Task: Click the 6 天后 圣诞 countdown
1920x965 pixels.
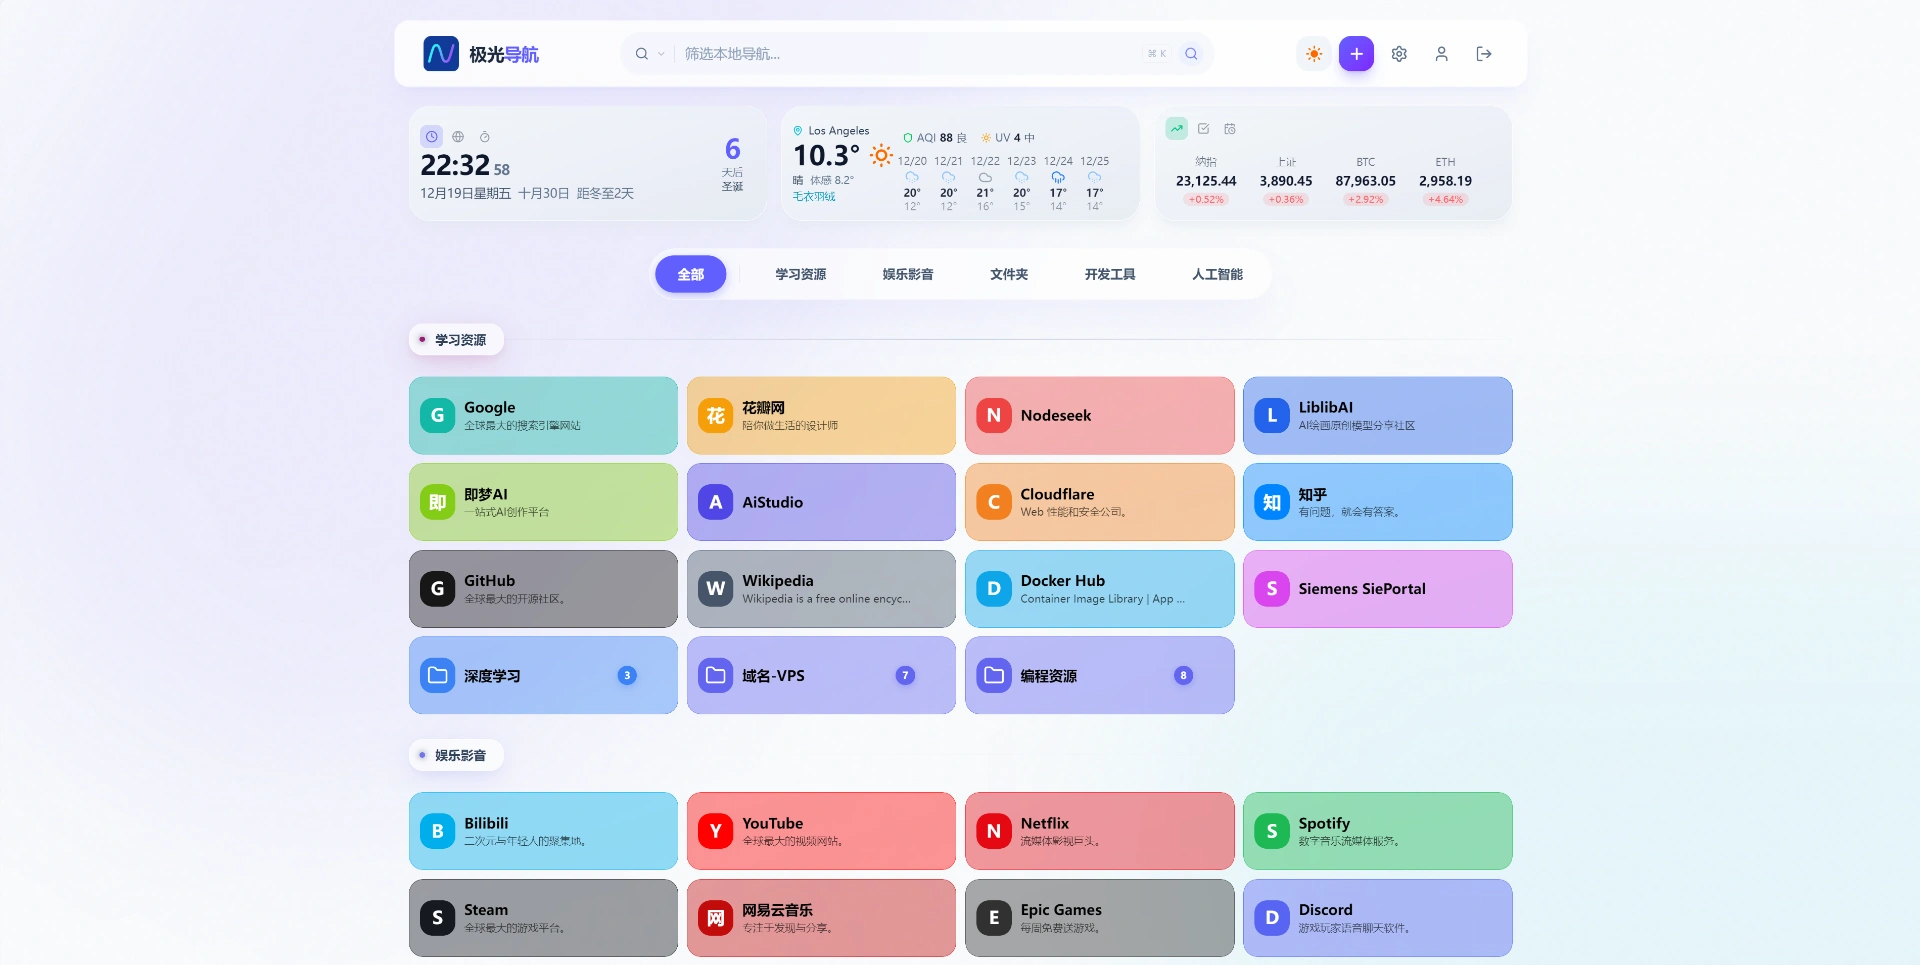Action: pyautogui.click(x=733, y=164)
